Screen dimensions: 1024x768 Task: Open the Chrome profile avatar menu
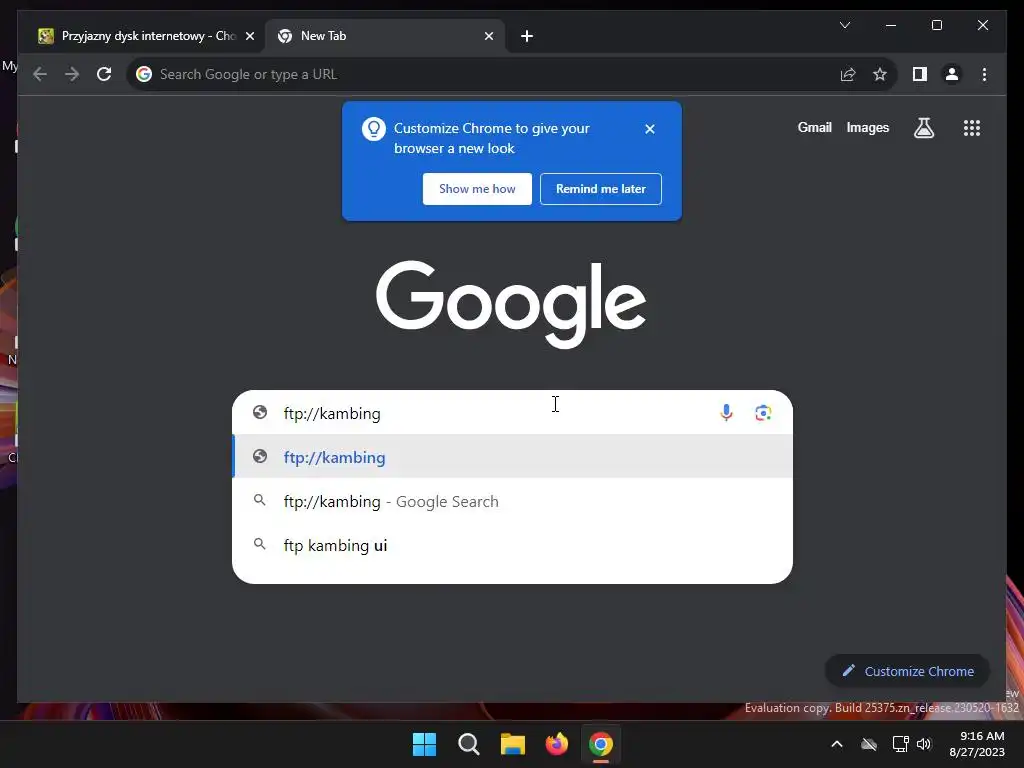coord(952,74)
